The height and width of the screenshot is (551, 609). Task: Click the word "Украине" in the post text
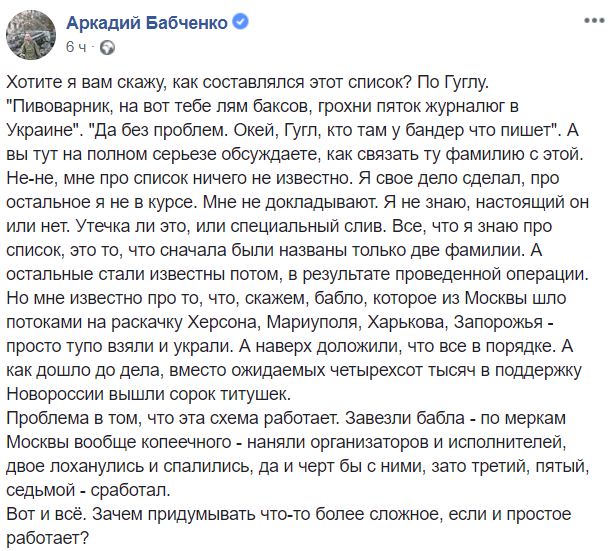coord(41,130)
